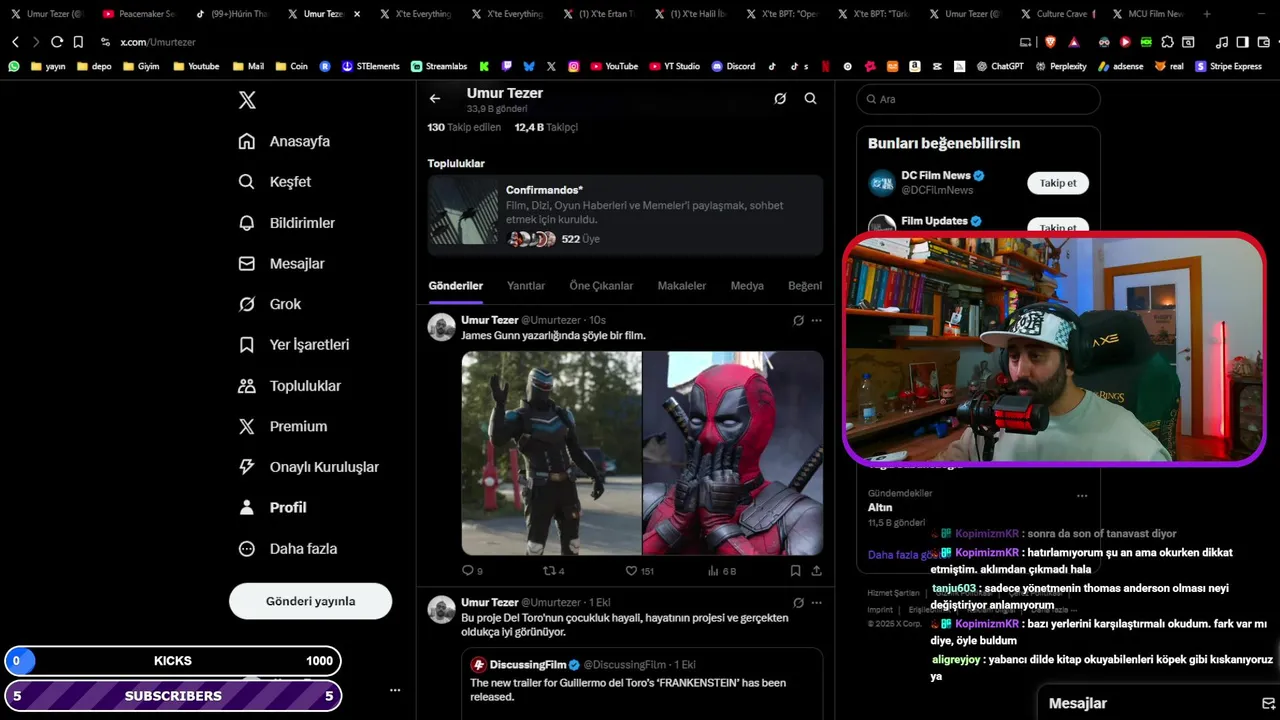1280x720 pixels.
Task: Toggle browser sidebar panel icon
Action: click(x=1242, y=42)
